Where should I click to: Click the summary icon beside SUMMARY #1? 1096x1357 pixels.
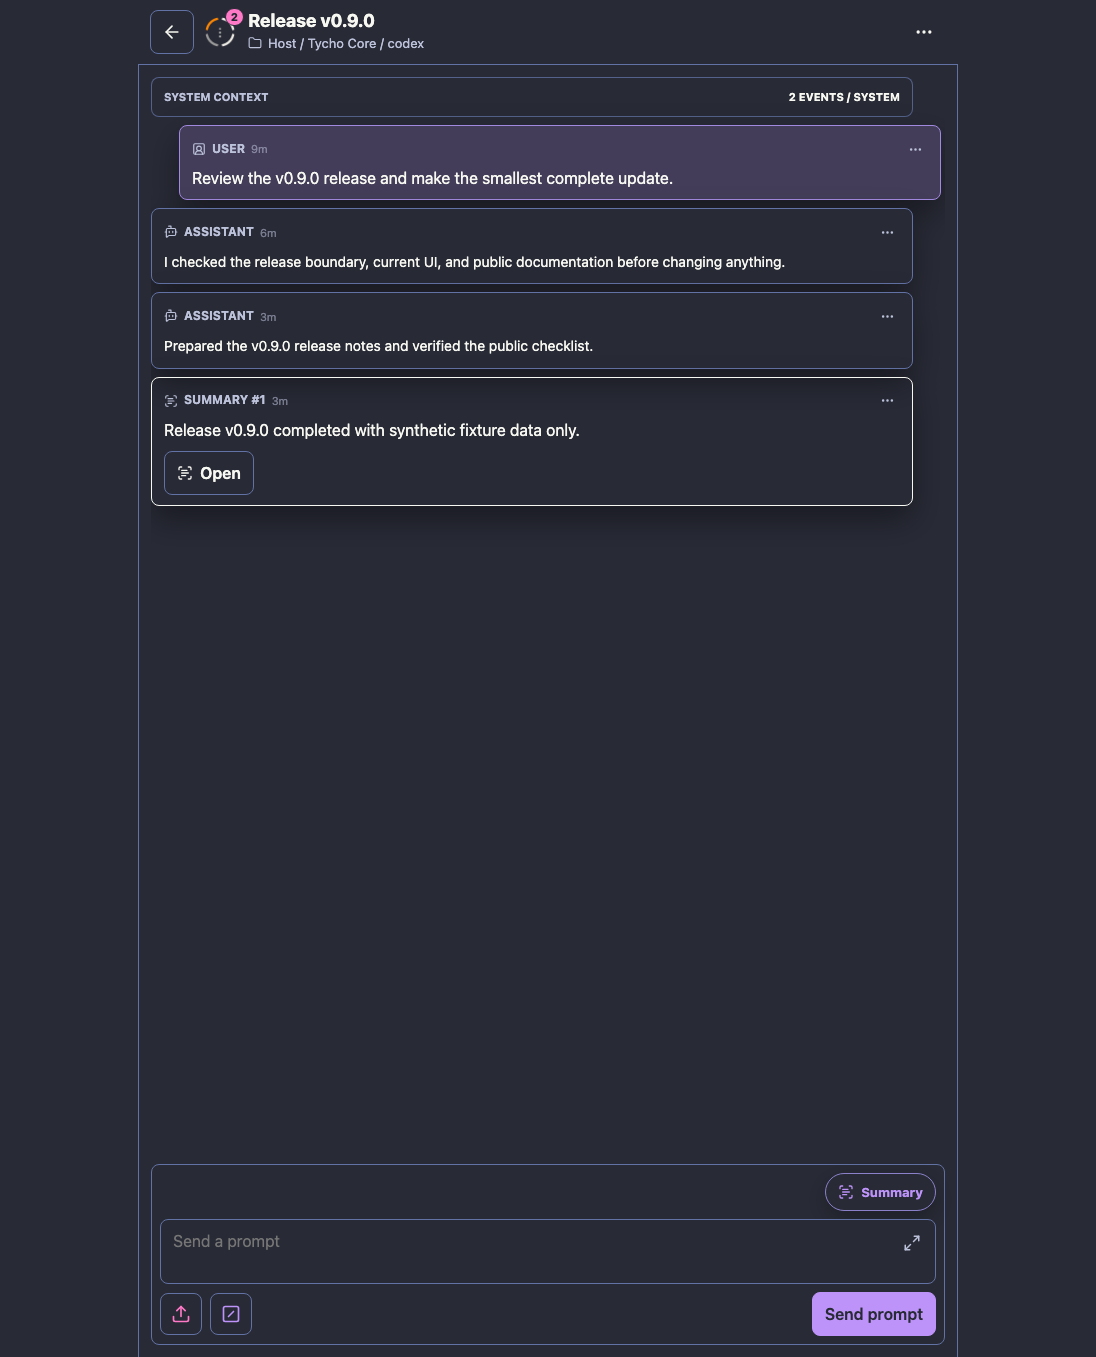(x=171, y=400)
